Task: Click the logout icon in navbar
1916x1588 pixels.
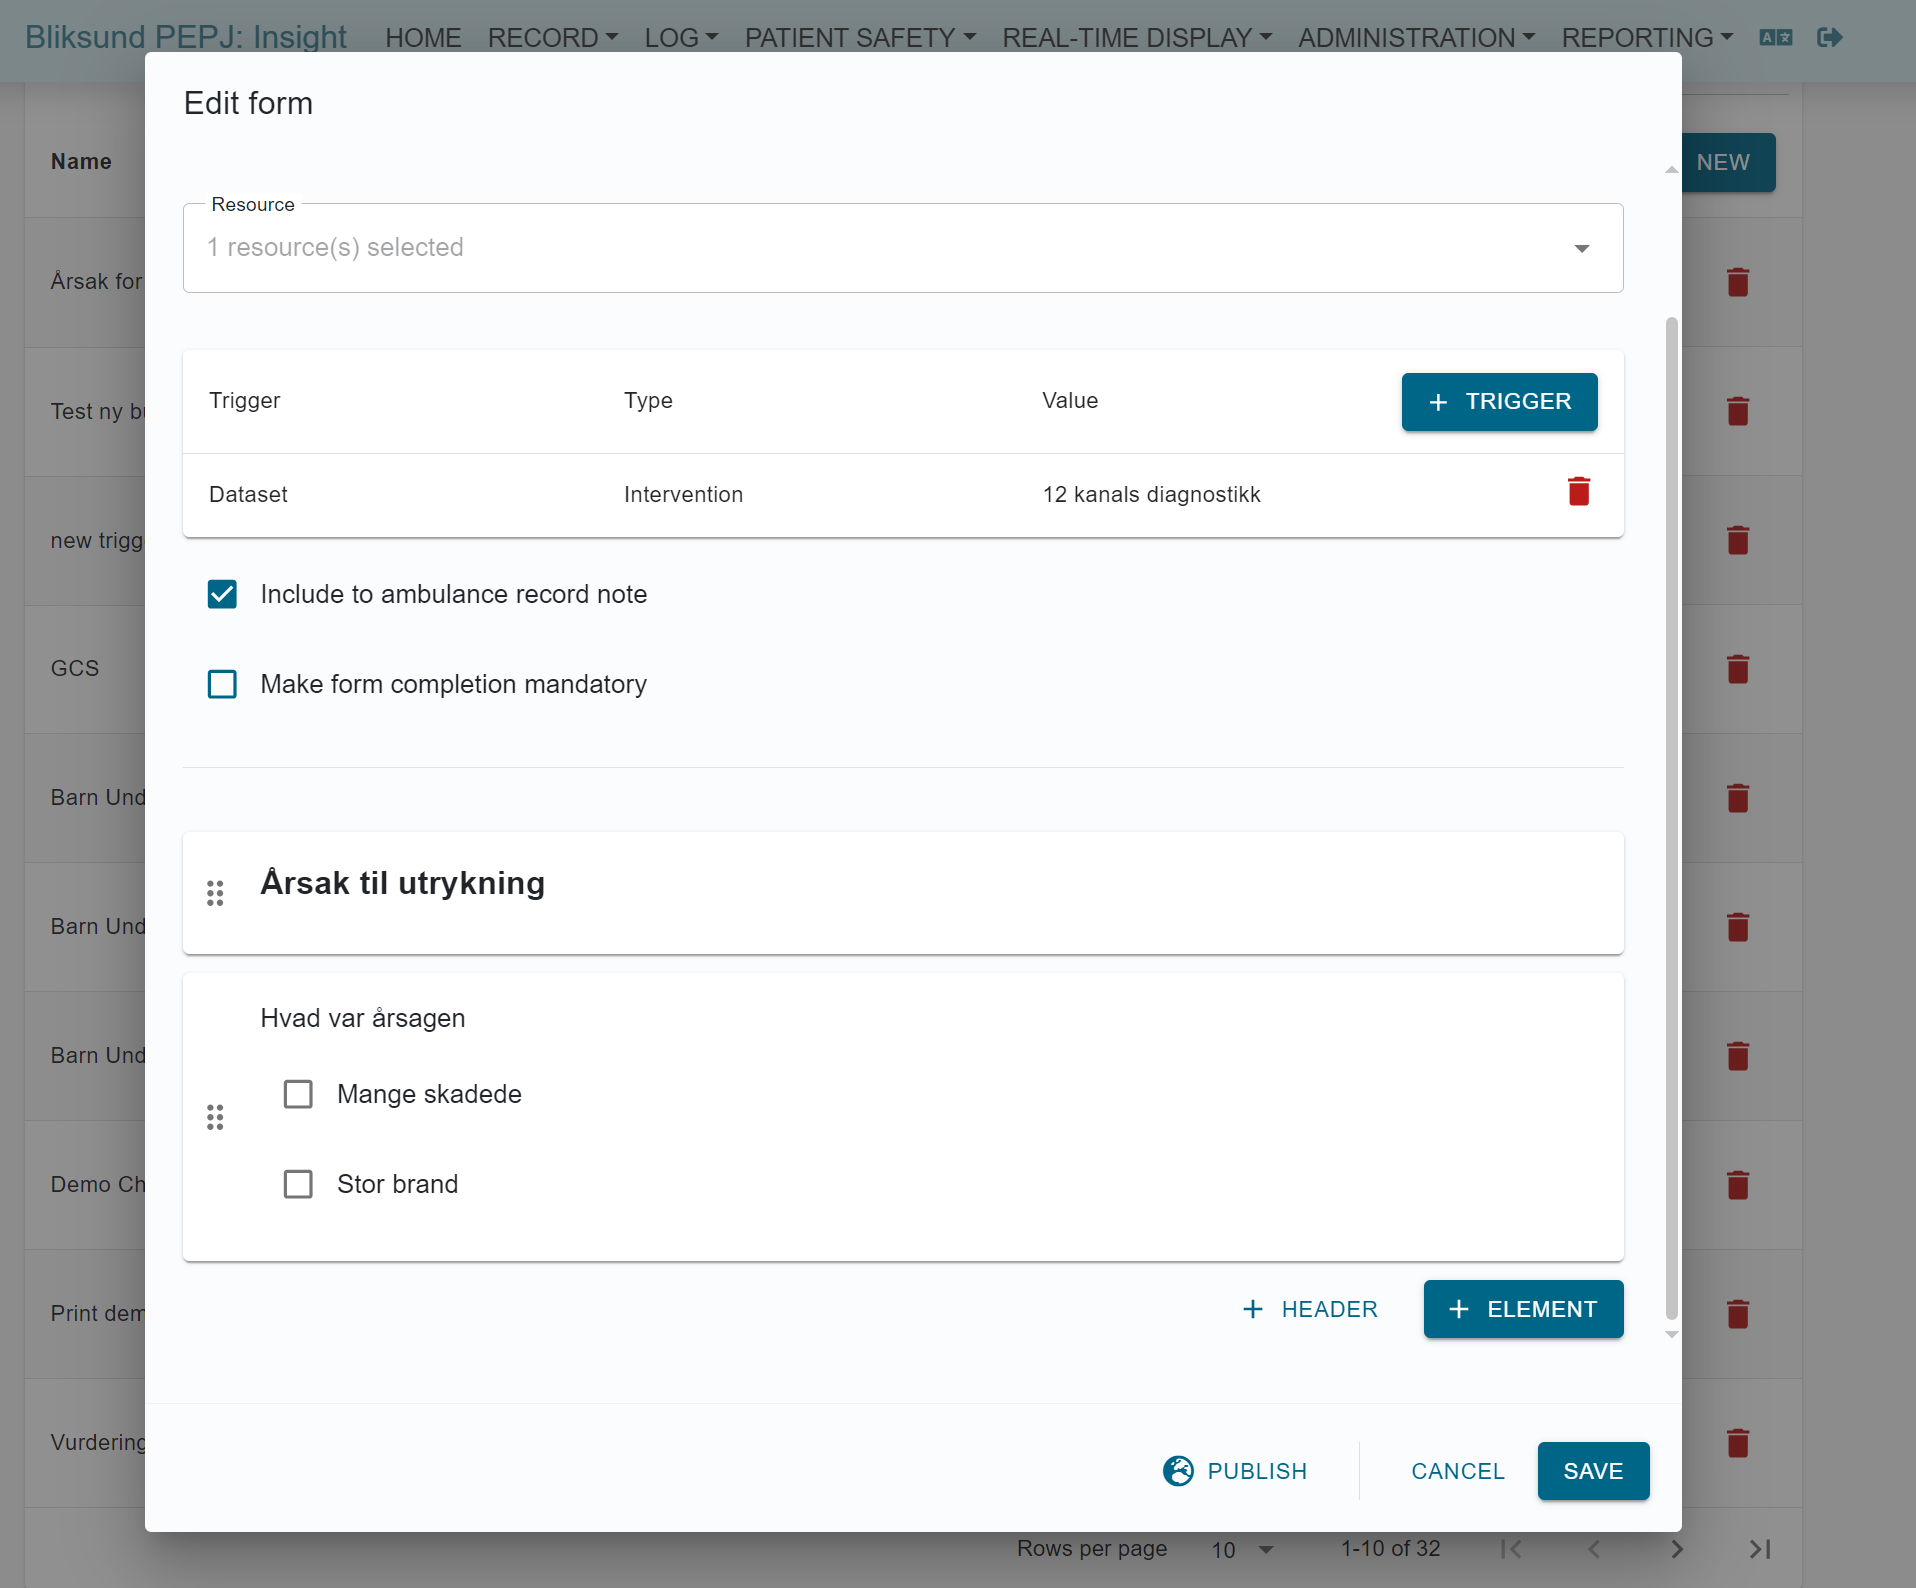Action: coord(1830,38)
